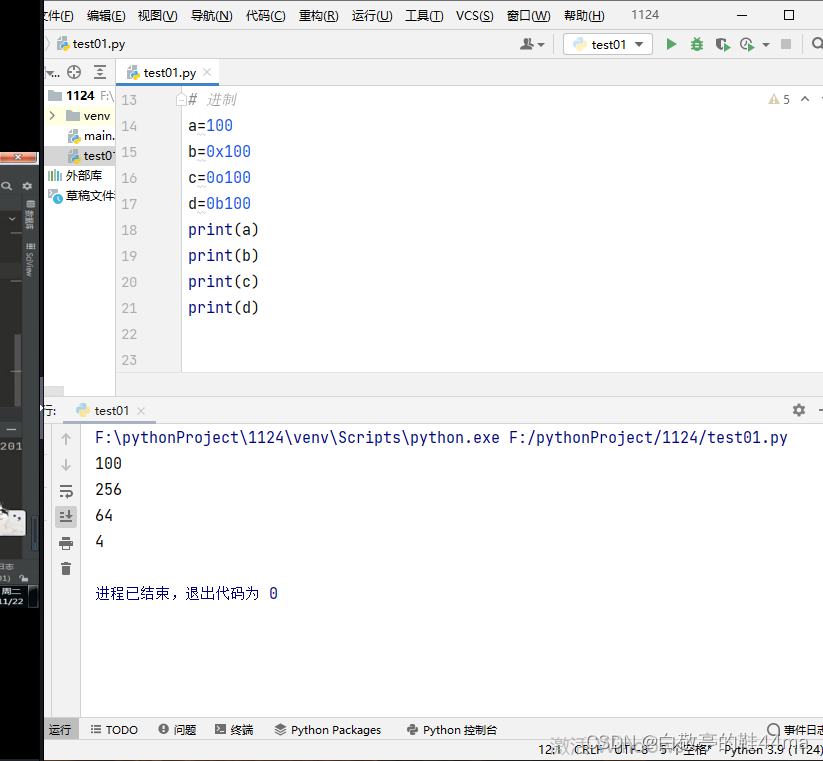823x761 pixels.
Task: Click the print(d) code line
Action: 224,308
